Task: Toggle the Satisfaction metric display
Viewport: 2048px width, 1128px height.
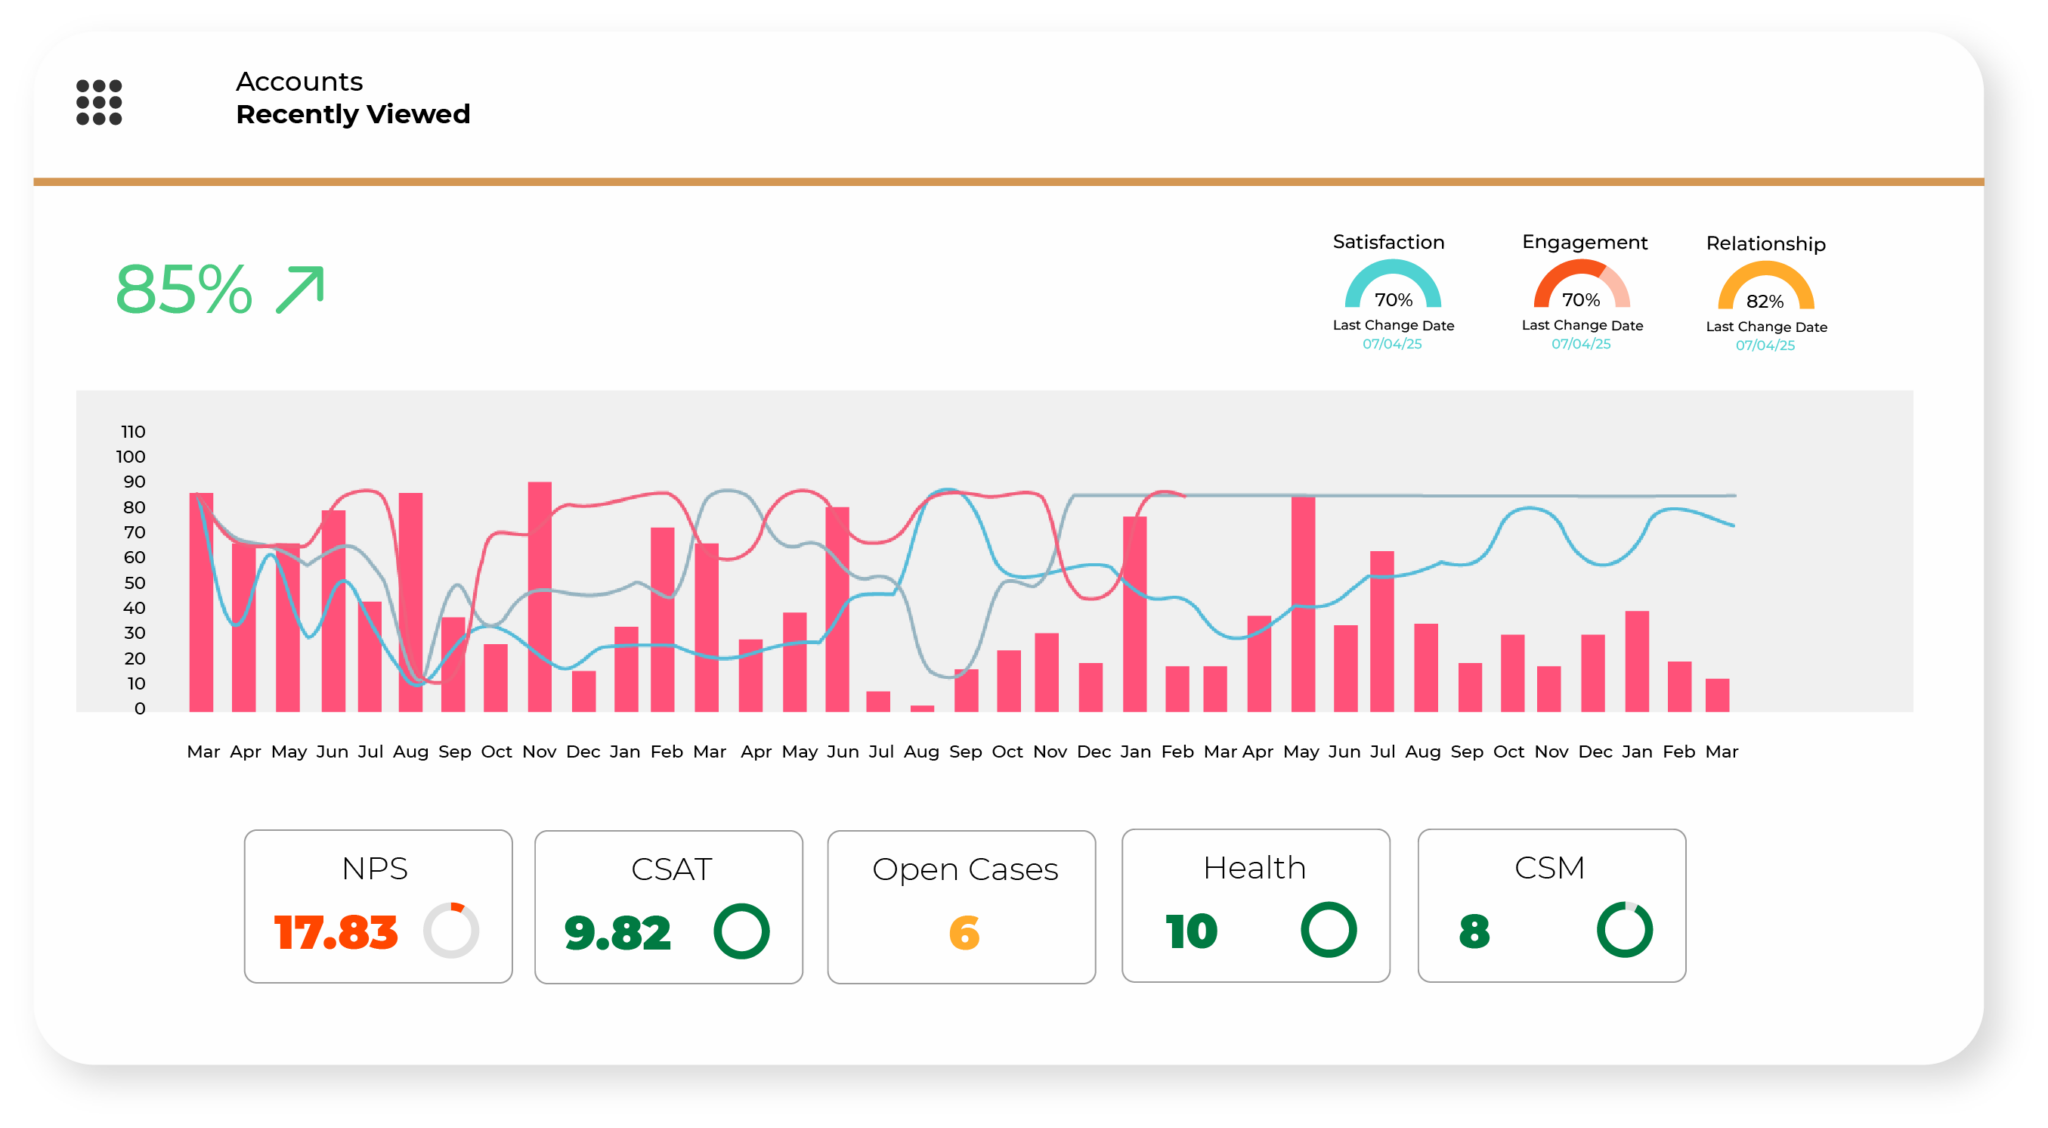Action: pos(1388,242)
